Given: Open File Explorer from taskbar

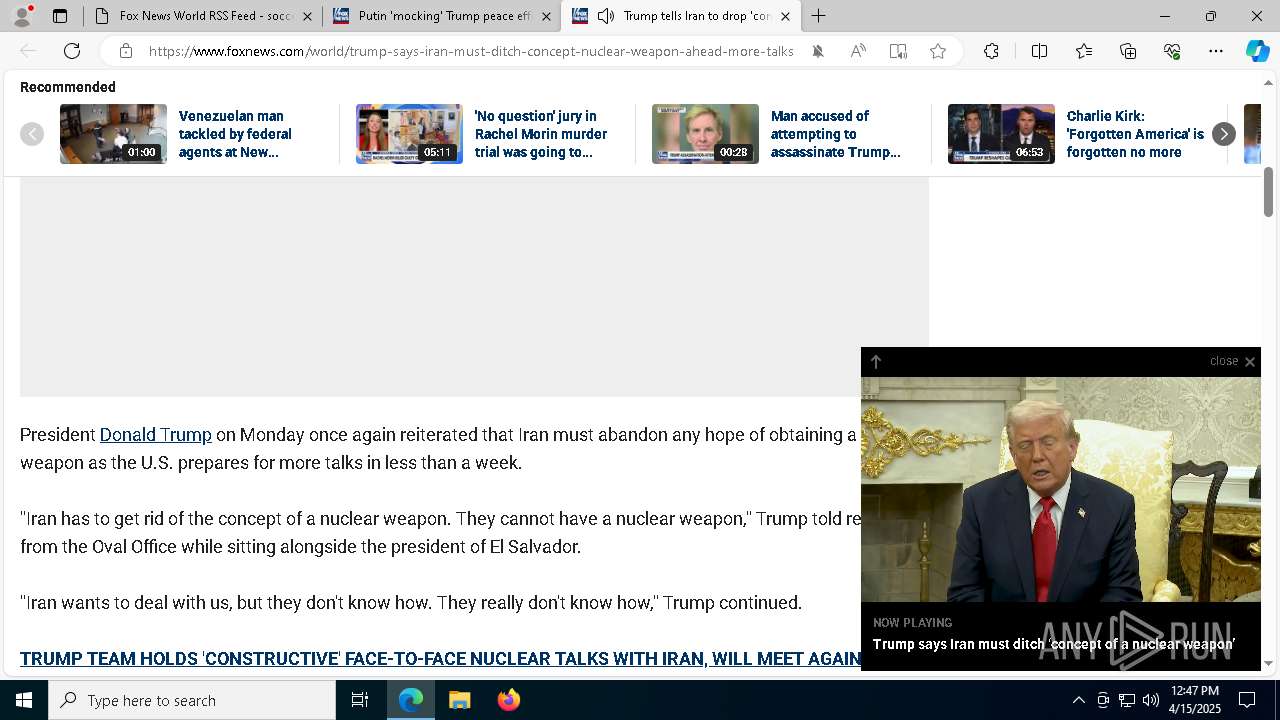Looking at the screenshot, I should (x=460, y=700).
